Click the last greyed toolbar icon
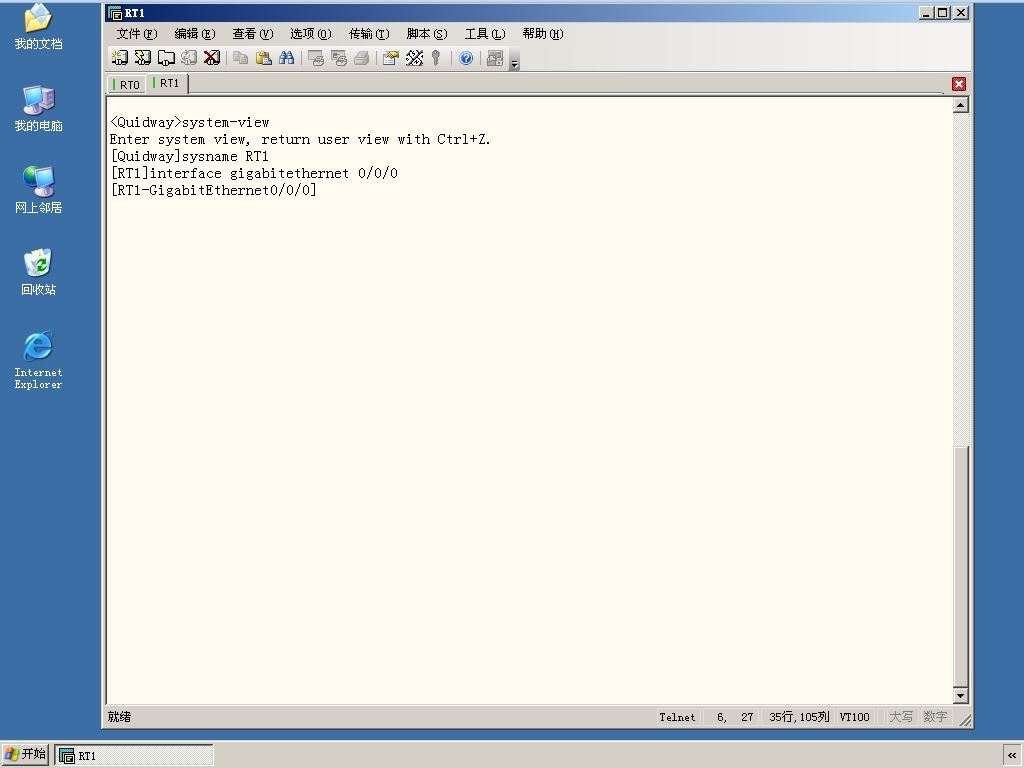The height and width of the screenshot is (768, 1024). (495, 58)
